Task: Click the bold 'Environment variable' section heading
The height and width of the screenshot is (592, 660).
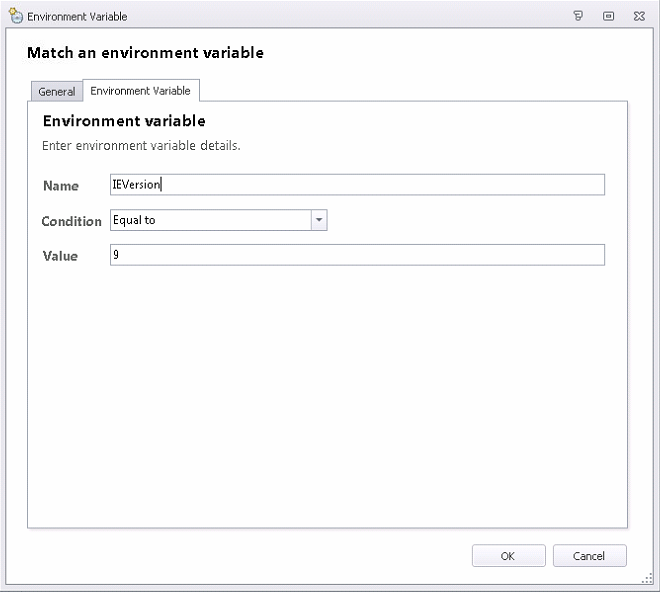Action: click(x=124, y=121)
